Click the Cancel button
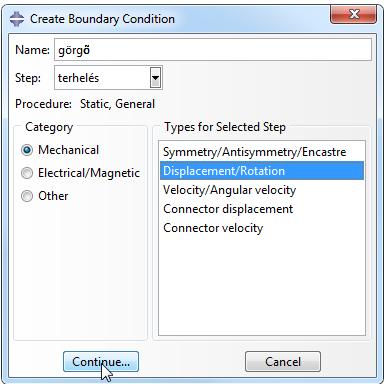The height and width of the screenshot is (384, 384). tap(283, 362)
